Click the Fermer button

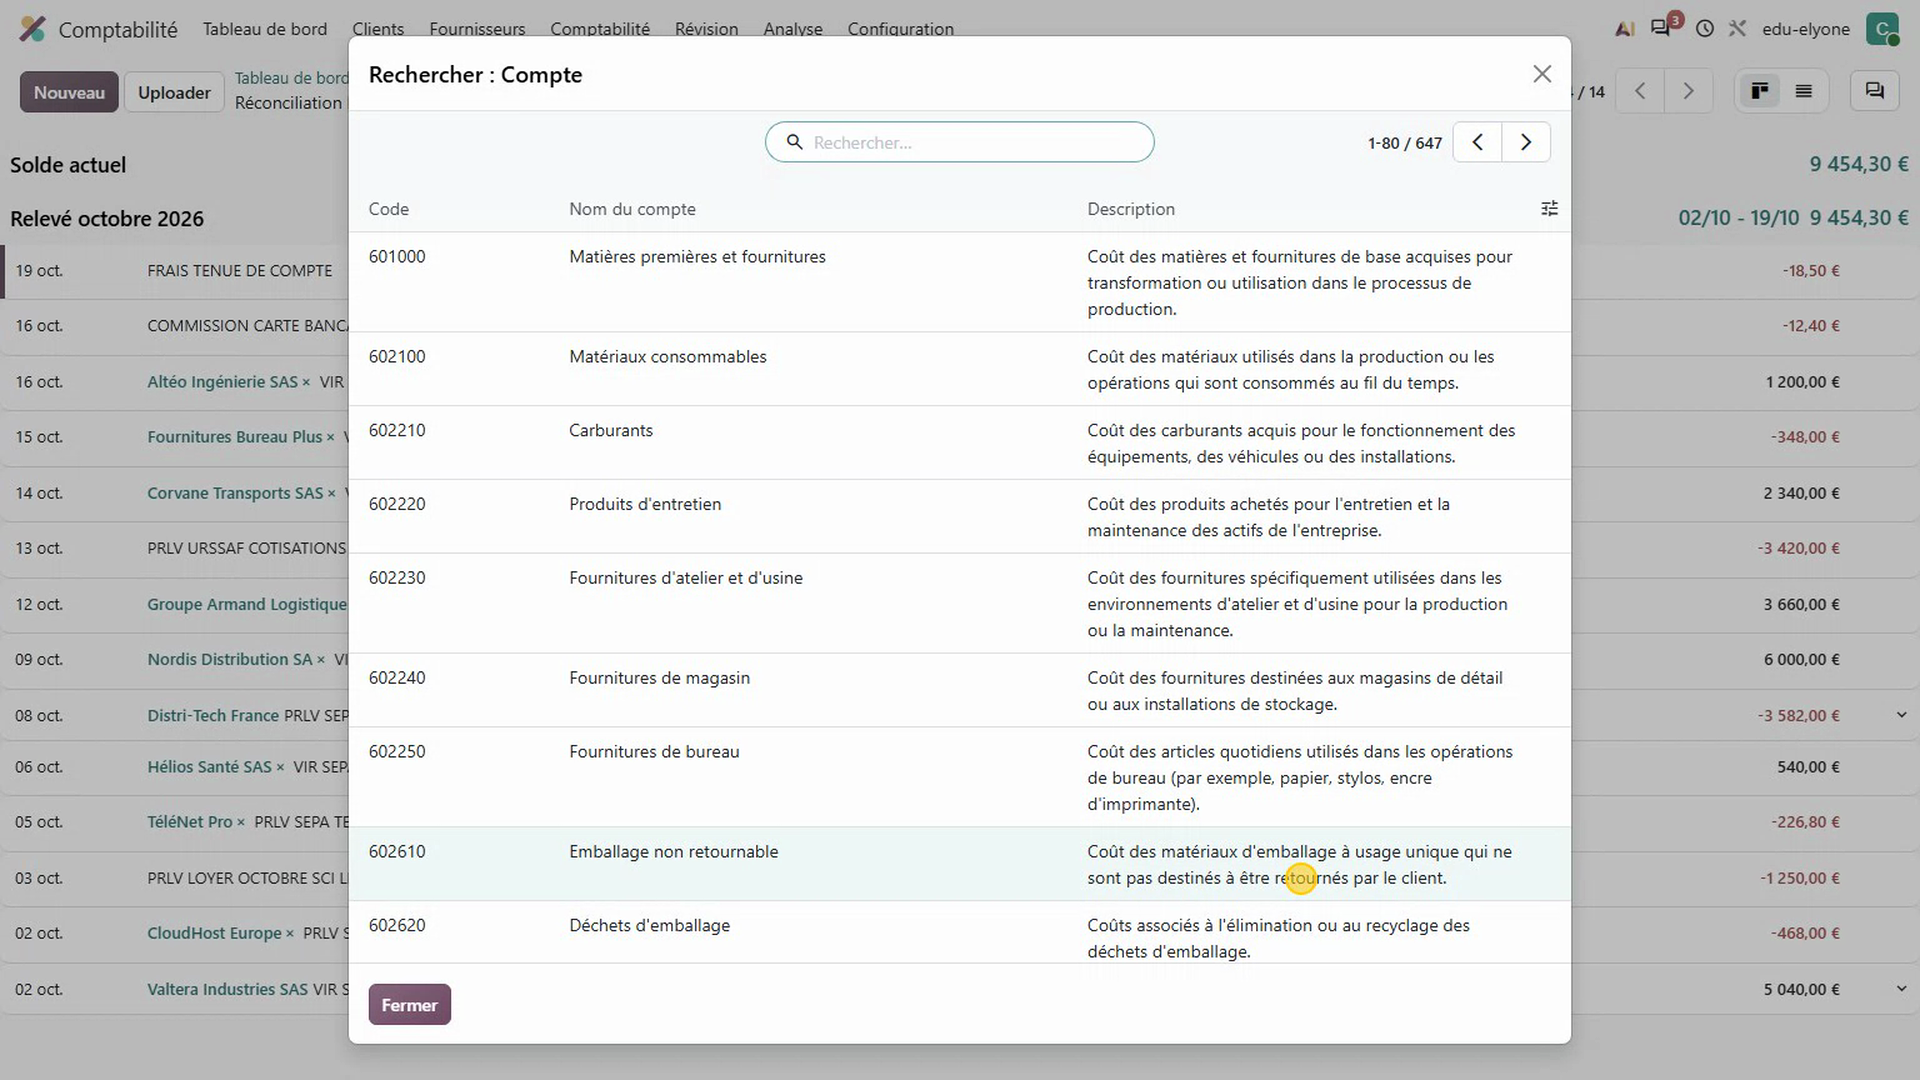pyautogui.click(x=409, y=1005)
